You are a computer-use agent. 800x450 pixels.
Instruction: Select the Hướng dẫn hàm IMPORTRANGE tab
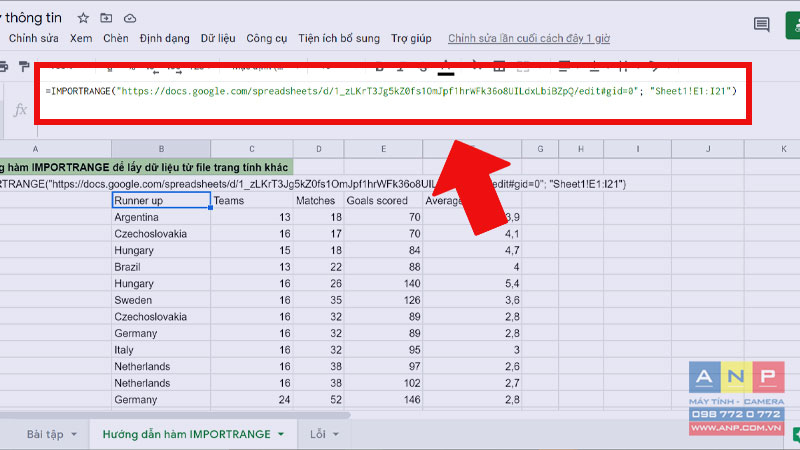coord(187,434)
